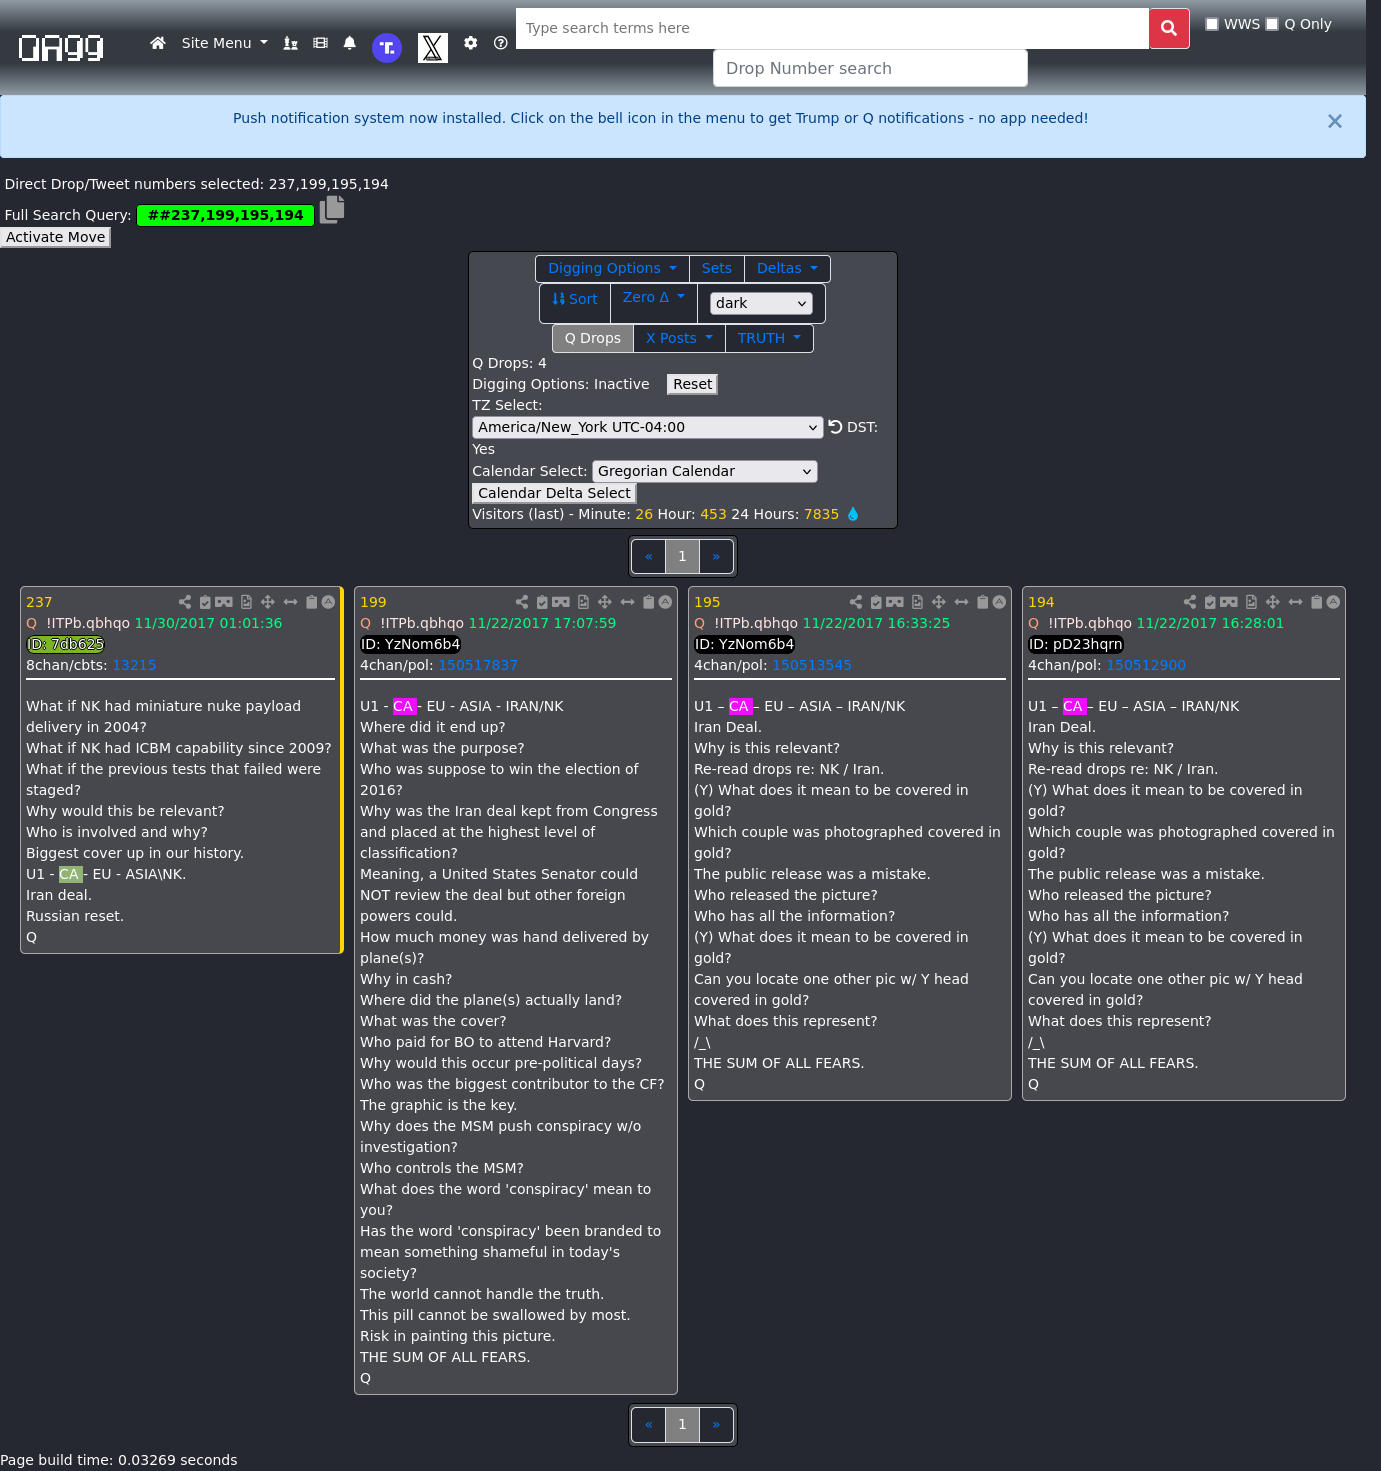Screen dimensions: 1381x1471
Task: Open 8chan/cbts post link 13215
Action: click(x=134, y=665)
